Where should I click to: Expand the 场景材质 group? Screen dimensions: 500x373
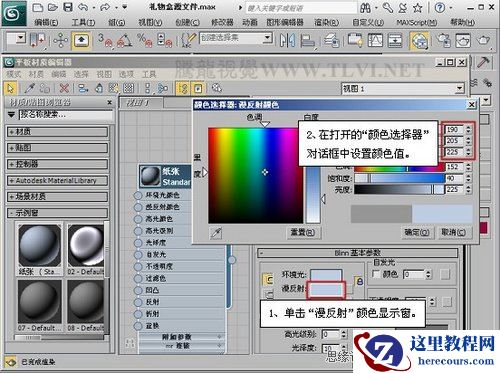click(x=57, y=197)
